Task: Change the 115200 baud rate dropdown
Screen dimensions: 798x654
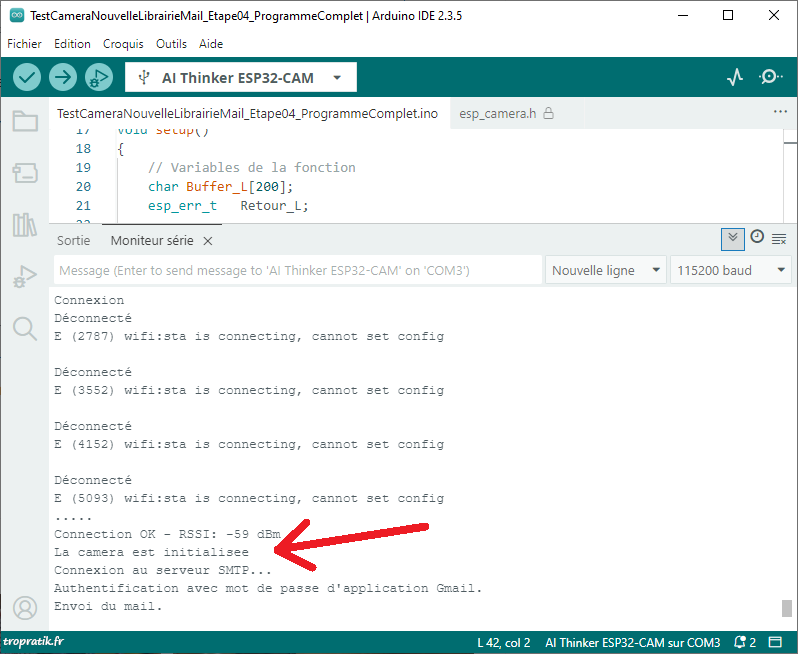Action: (x=731, y=270)
